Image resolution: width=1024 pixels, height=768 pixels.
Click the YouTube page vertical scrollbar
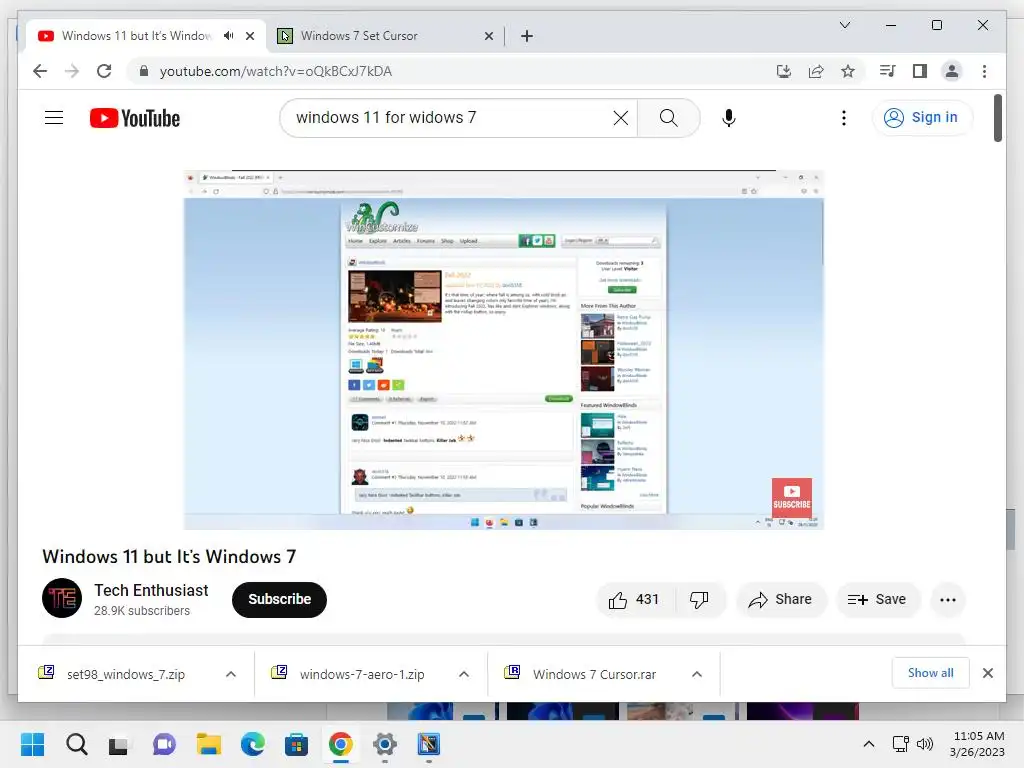[x=998, y=118]
